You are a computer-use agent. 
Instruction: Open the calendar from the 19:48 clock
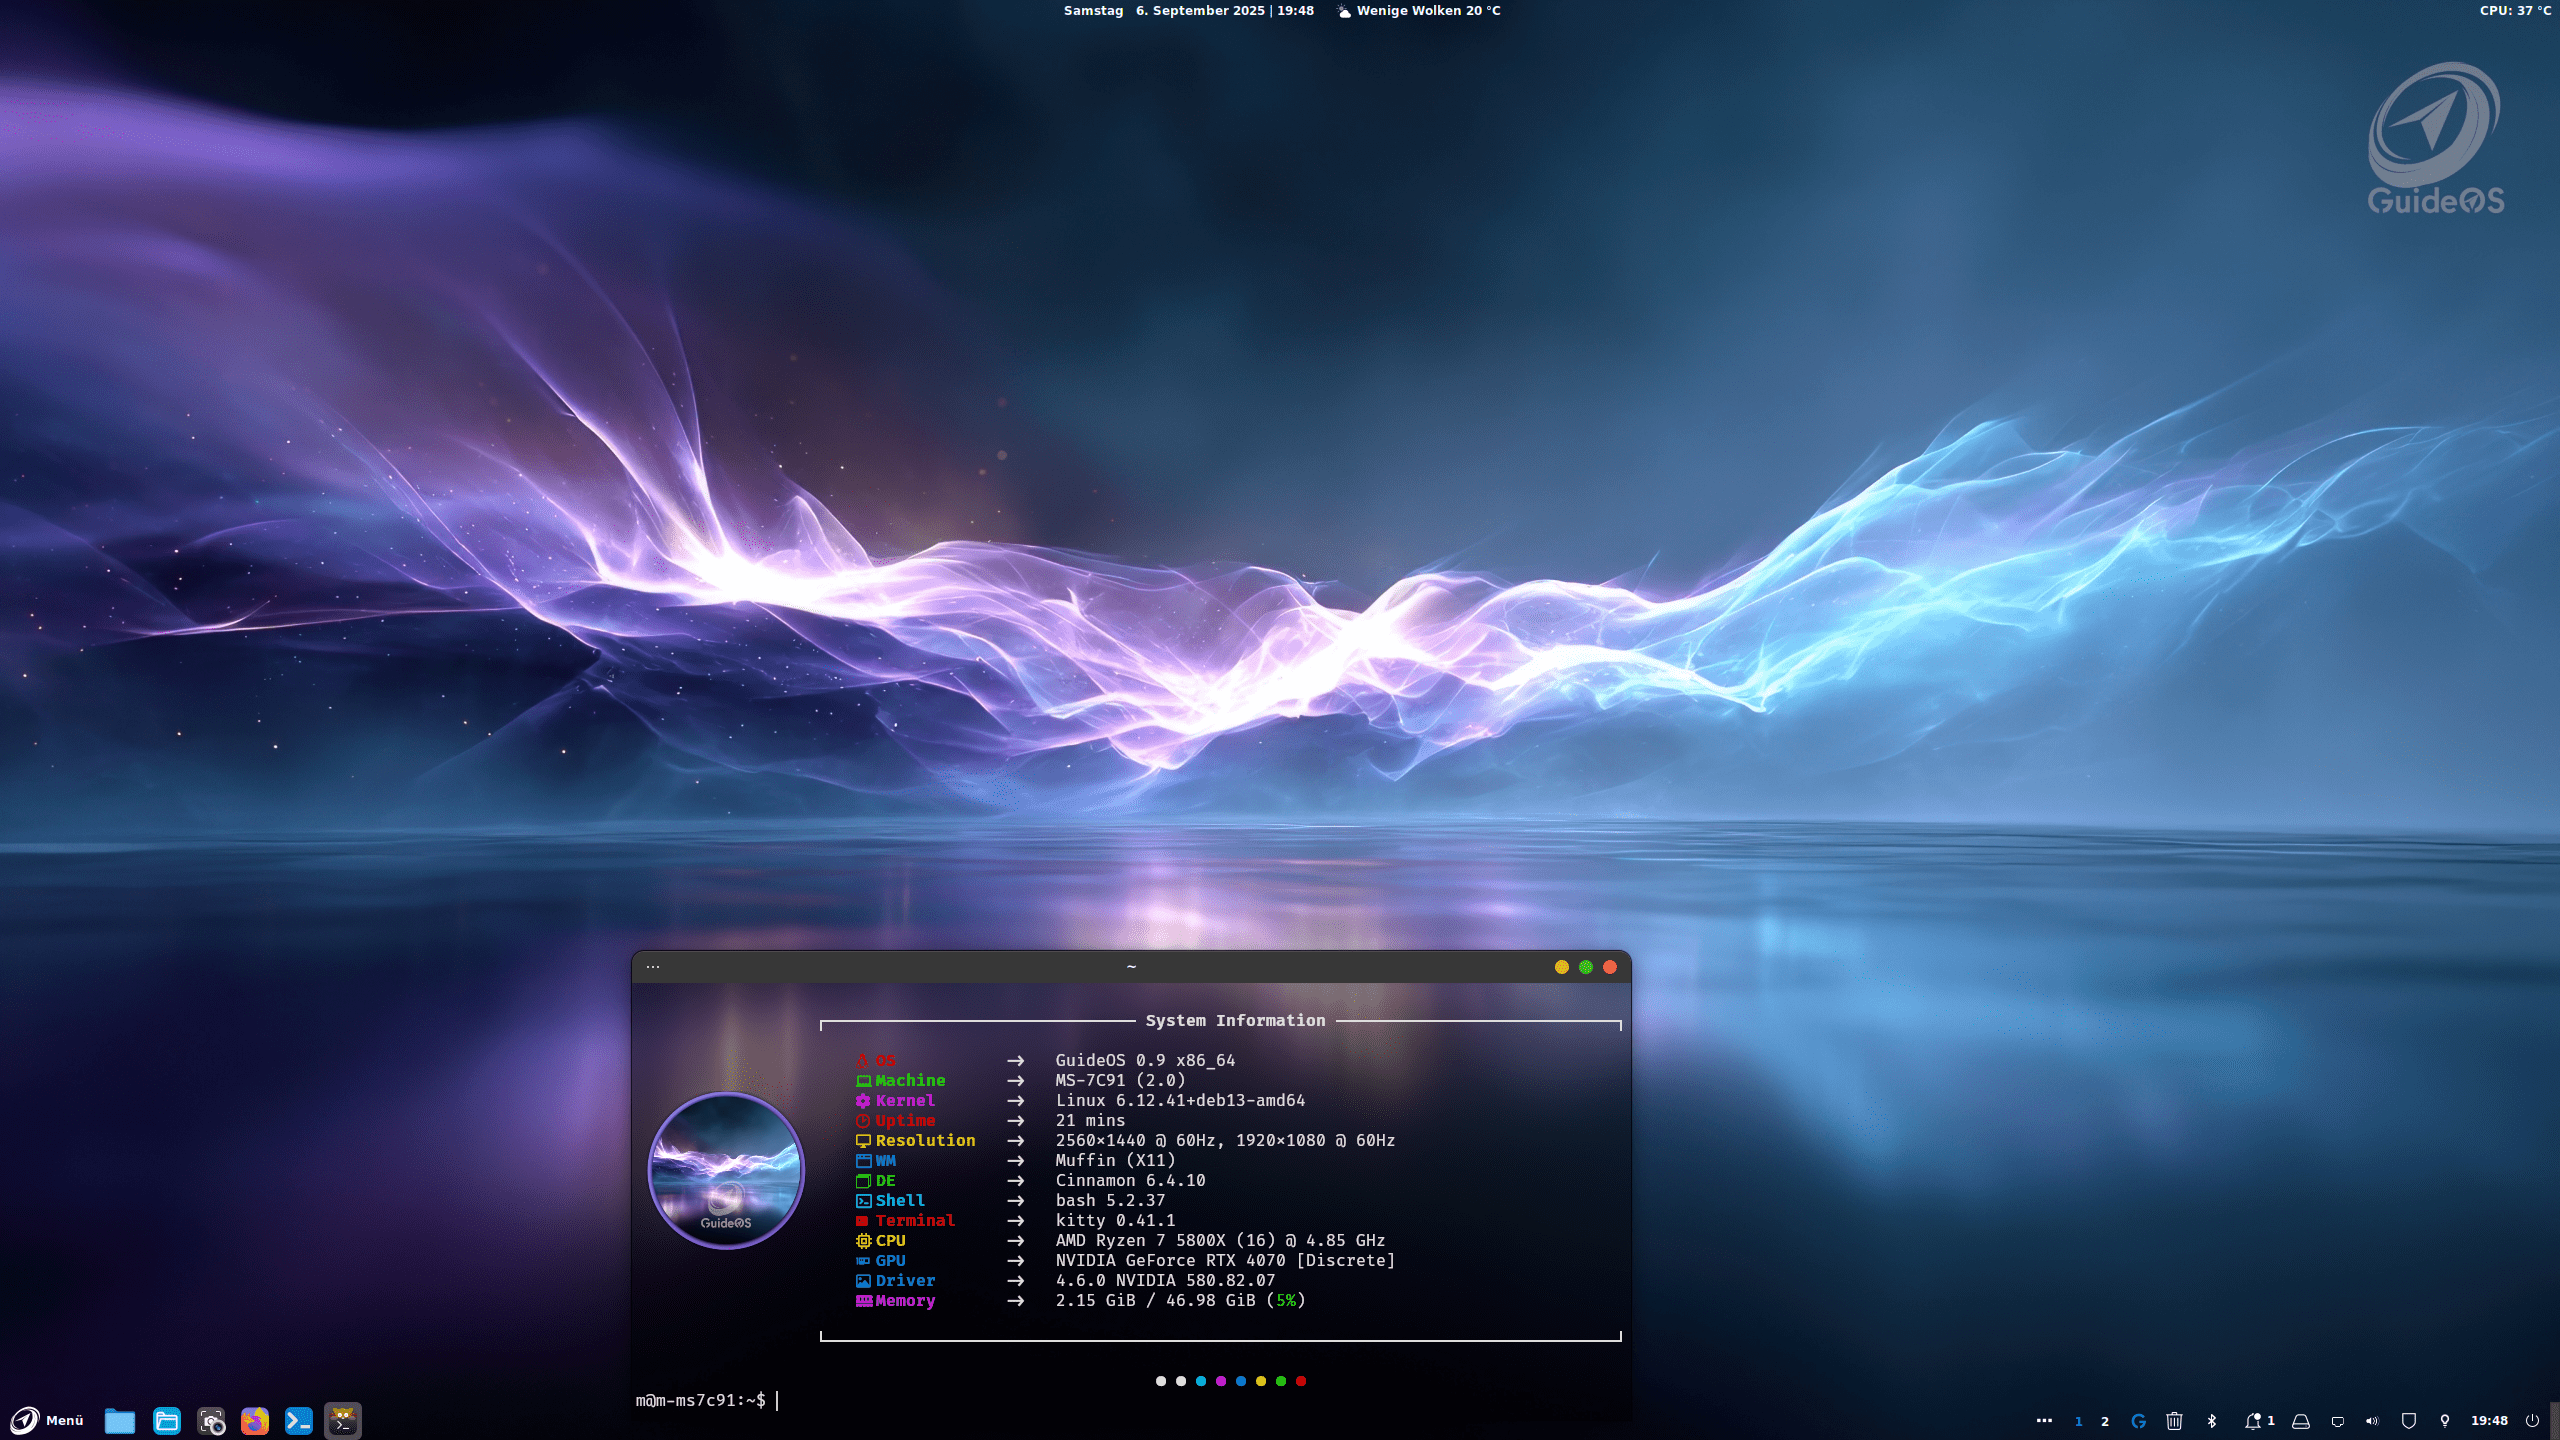pos(2489,1421)
